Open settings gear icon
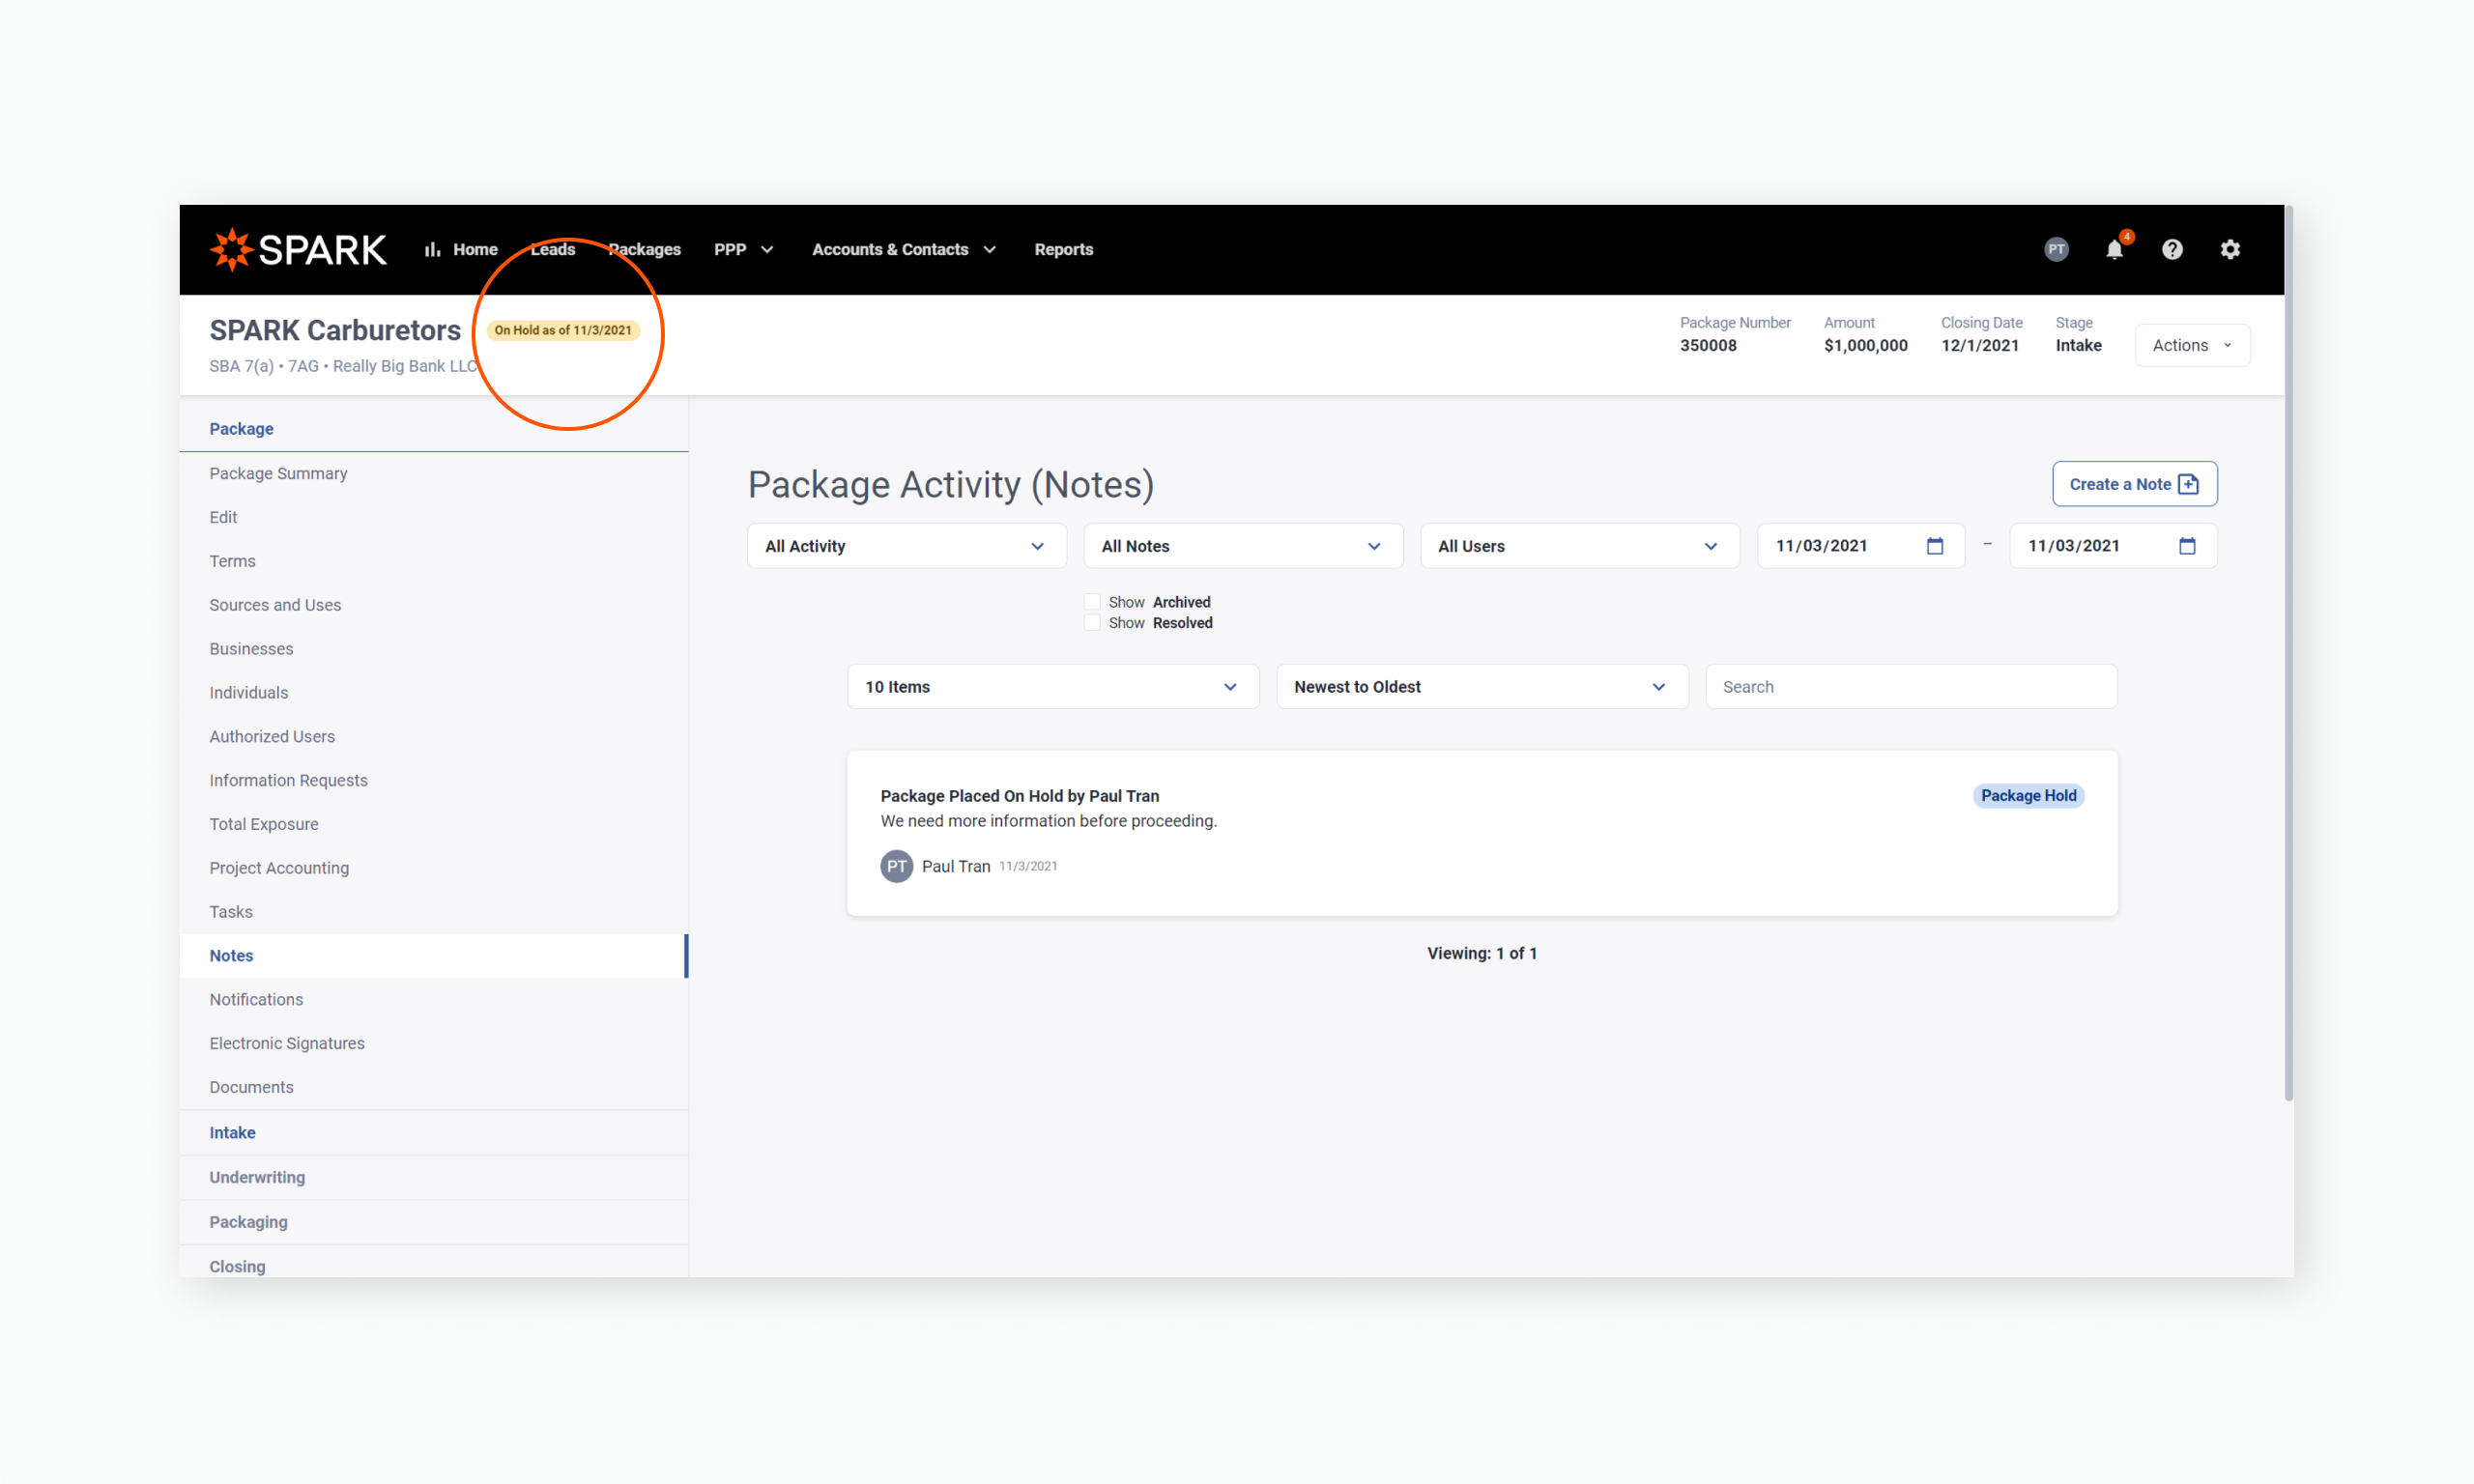The width and height of the screenshot is (2474, 1484). pos(2230,249)
